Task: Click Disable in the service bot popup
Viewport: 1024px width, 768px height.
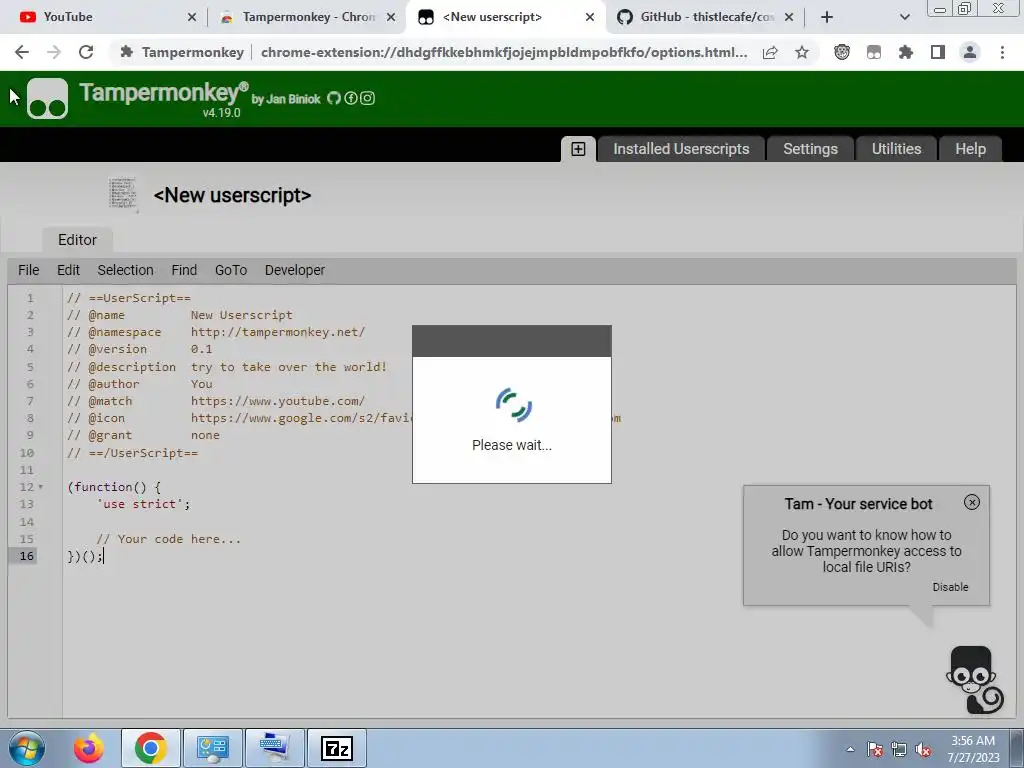Action: 950,587
